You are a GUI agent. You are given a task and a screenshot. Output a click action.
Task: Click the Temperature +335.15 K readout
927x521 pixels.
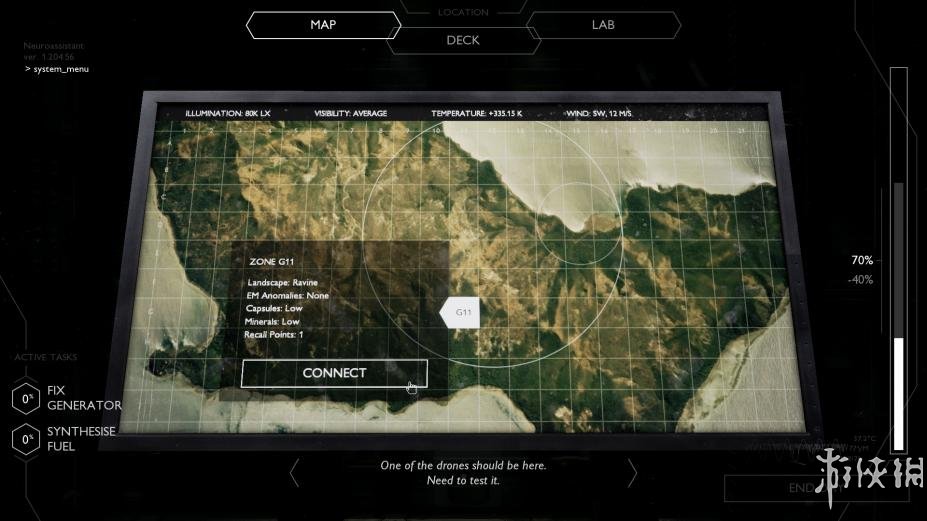(478, 114)
